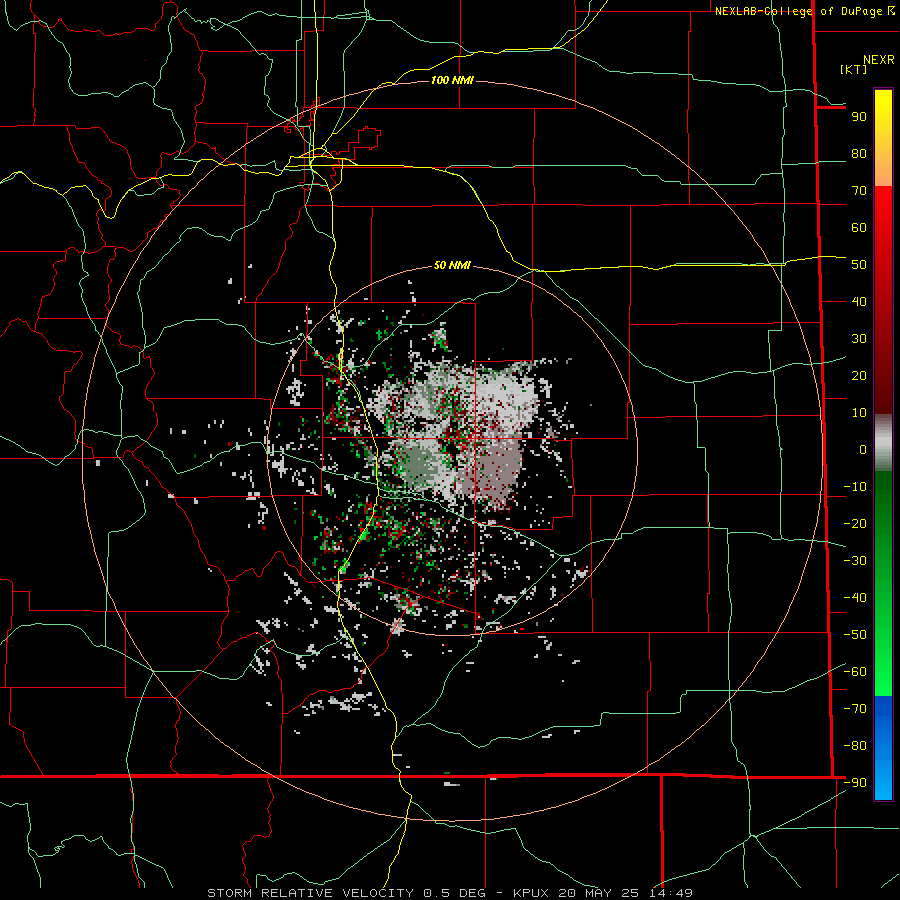Click the 90 value on velocity scale
The image size is (900, 900).
pyautogui.click(x=859, y=117)
